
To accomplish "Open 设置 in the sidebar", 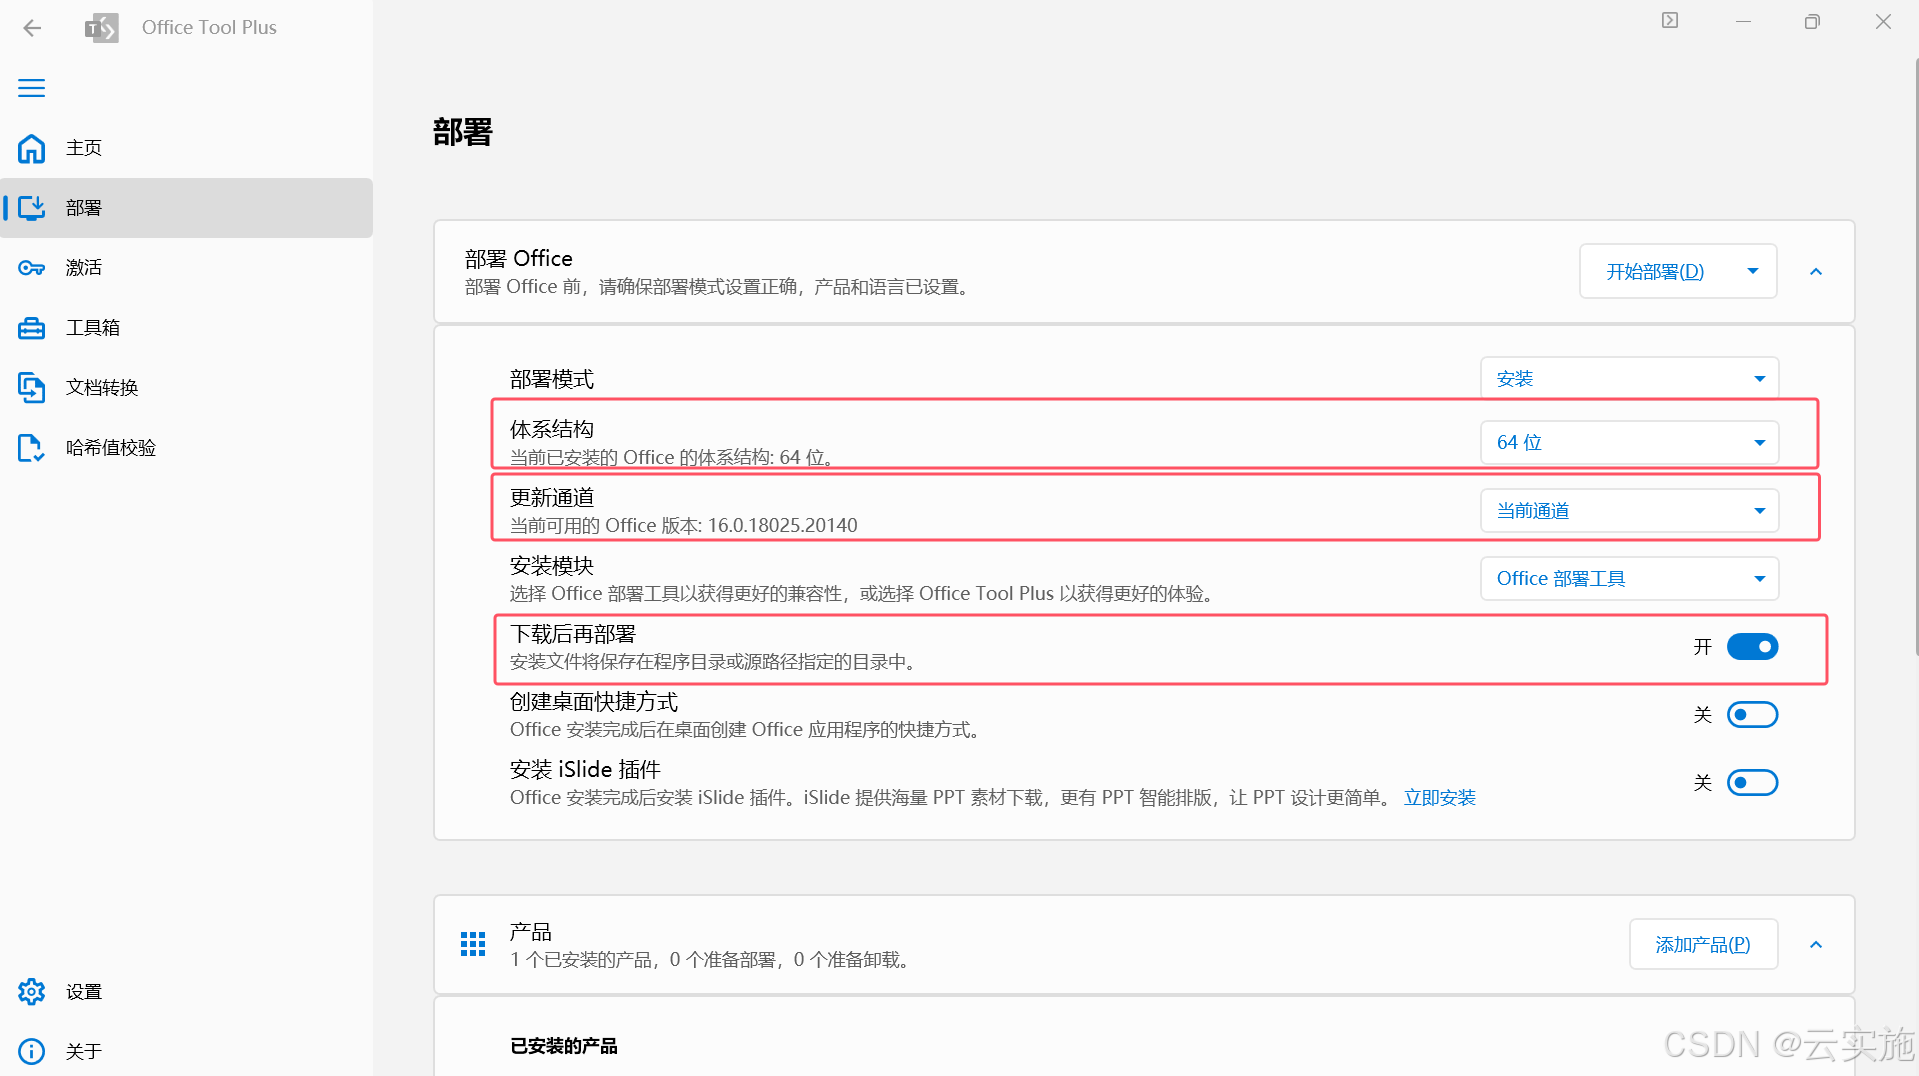I will click(186, 992).
